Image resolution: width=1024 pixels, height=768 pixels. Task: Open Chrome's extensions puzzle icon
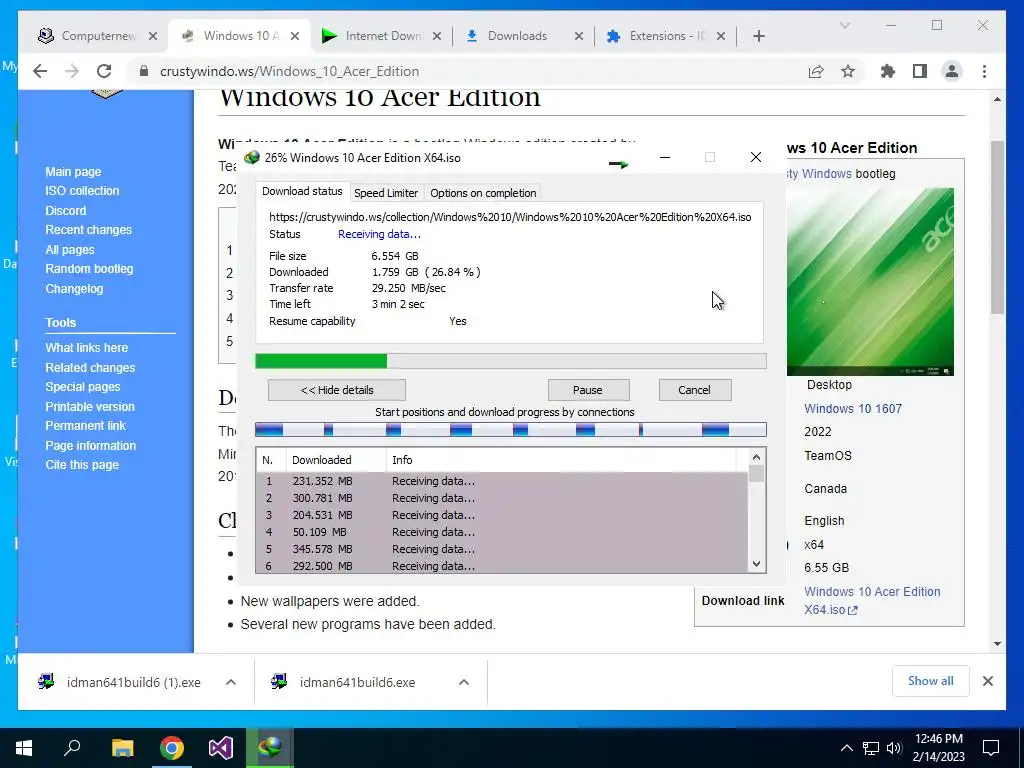pyautogui.click(x=888, y=71)
